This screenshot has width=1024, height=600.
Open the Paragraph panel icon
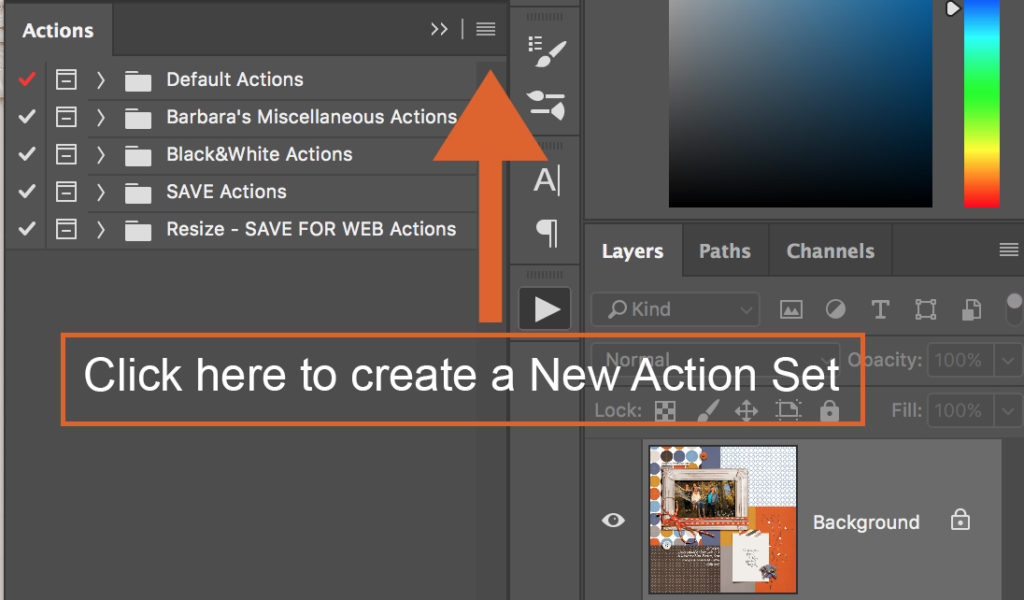[543, 232]
